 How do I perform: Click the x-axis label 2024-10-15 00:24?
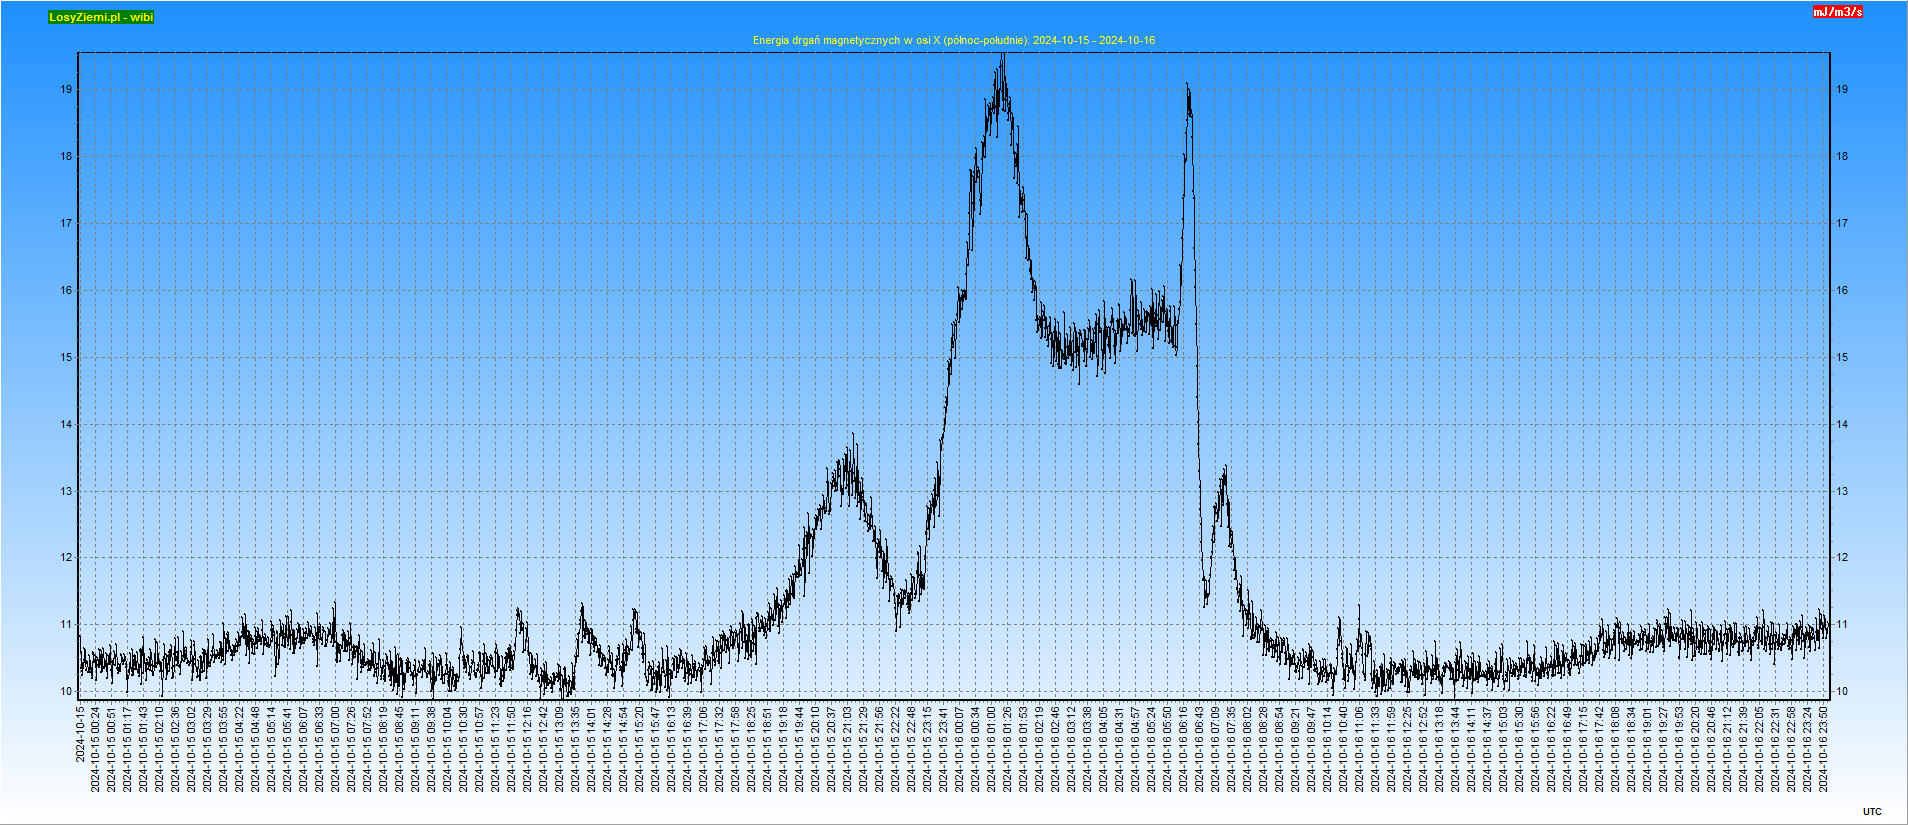(96, 750)
